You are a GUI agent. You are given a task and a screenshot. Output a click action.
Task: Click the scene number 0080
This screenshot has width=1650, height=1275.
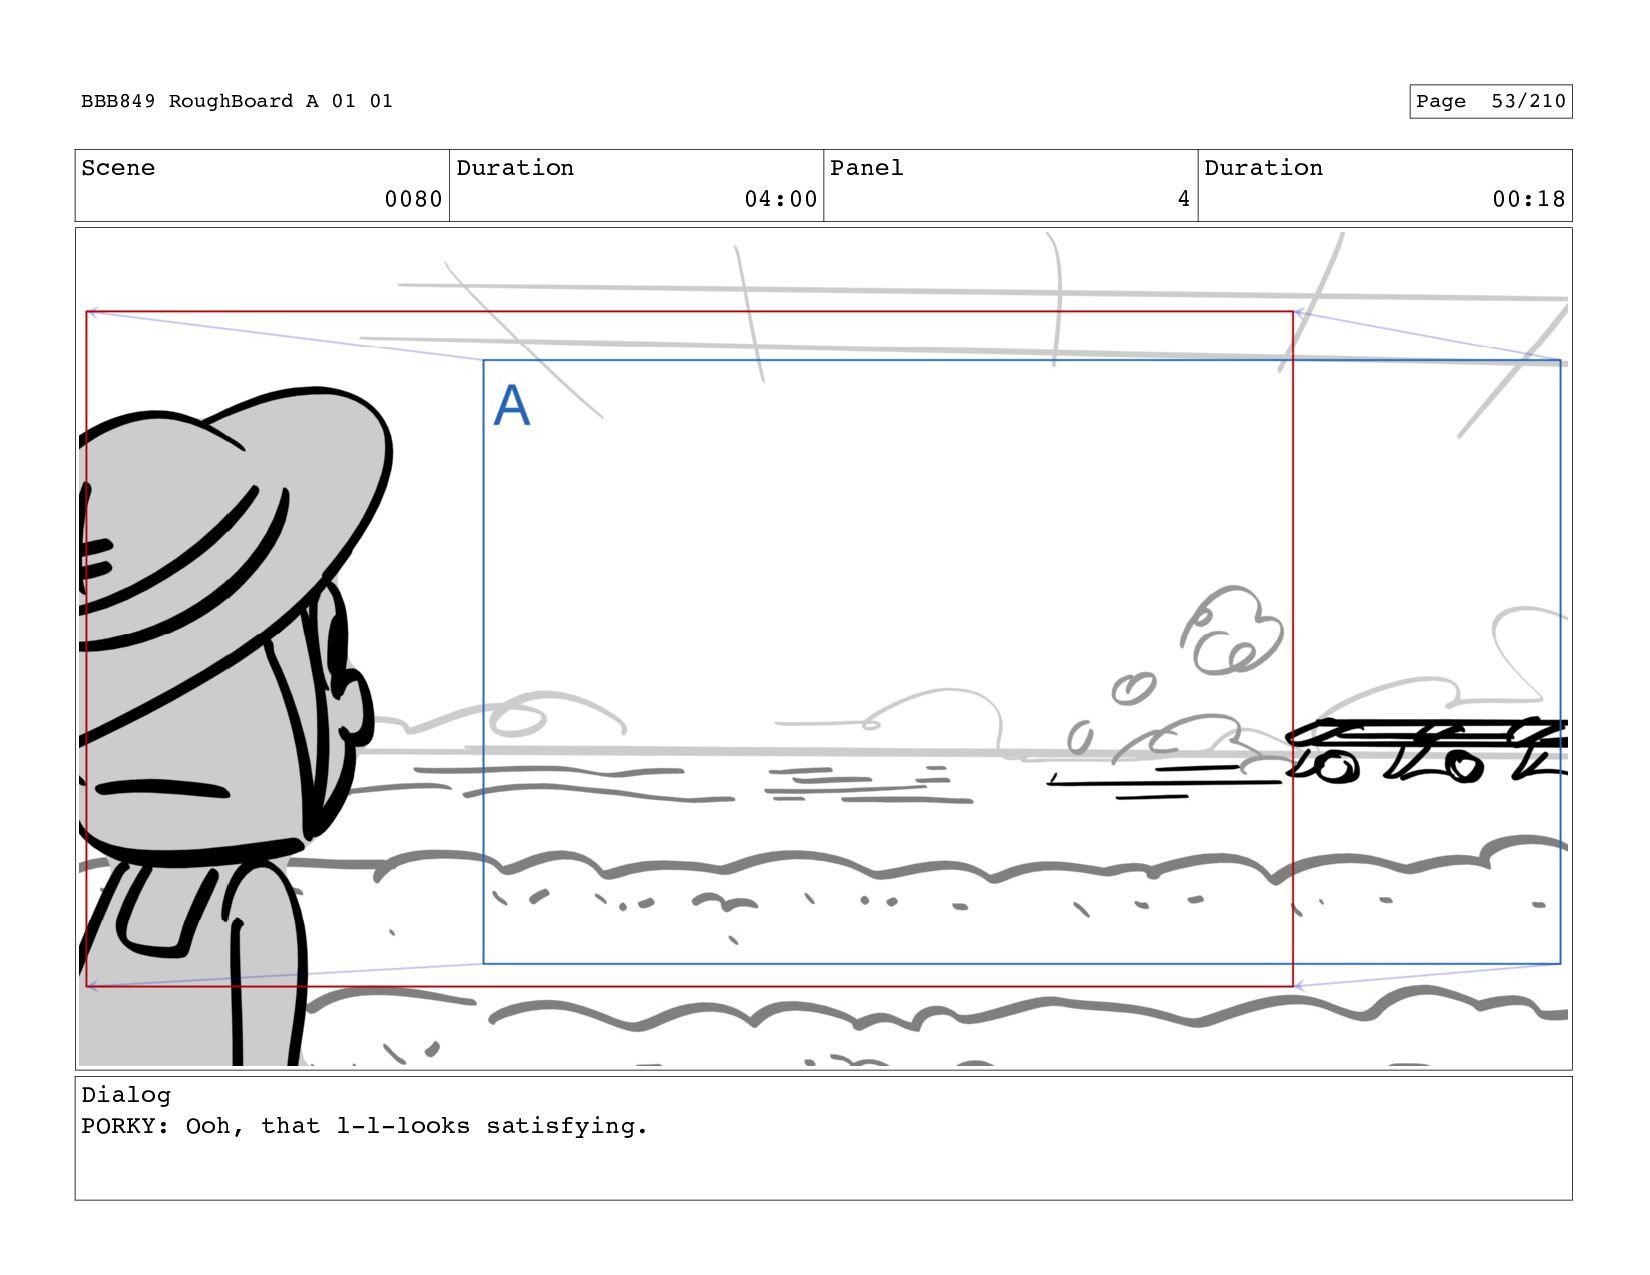click(x=413, y=199)
